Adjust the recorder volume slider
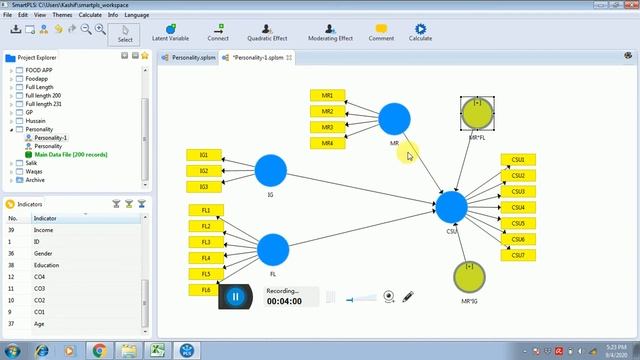The width and height of the screenshot is (640, 360). pyautogui.click(x=361, y=298)
